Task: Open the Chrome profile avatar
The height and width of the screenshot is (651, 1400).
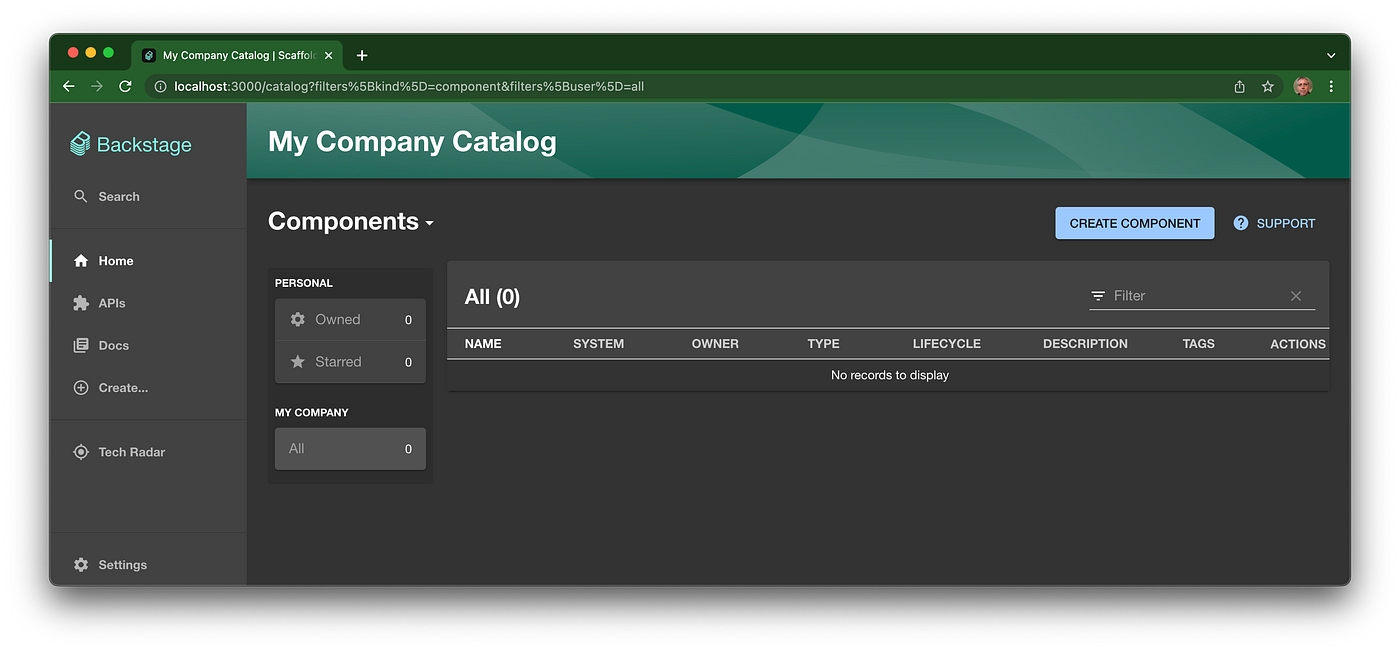Action: click(x=1302, y=86)
